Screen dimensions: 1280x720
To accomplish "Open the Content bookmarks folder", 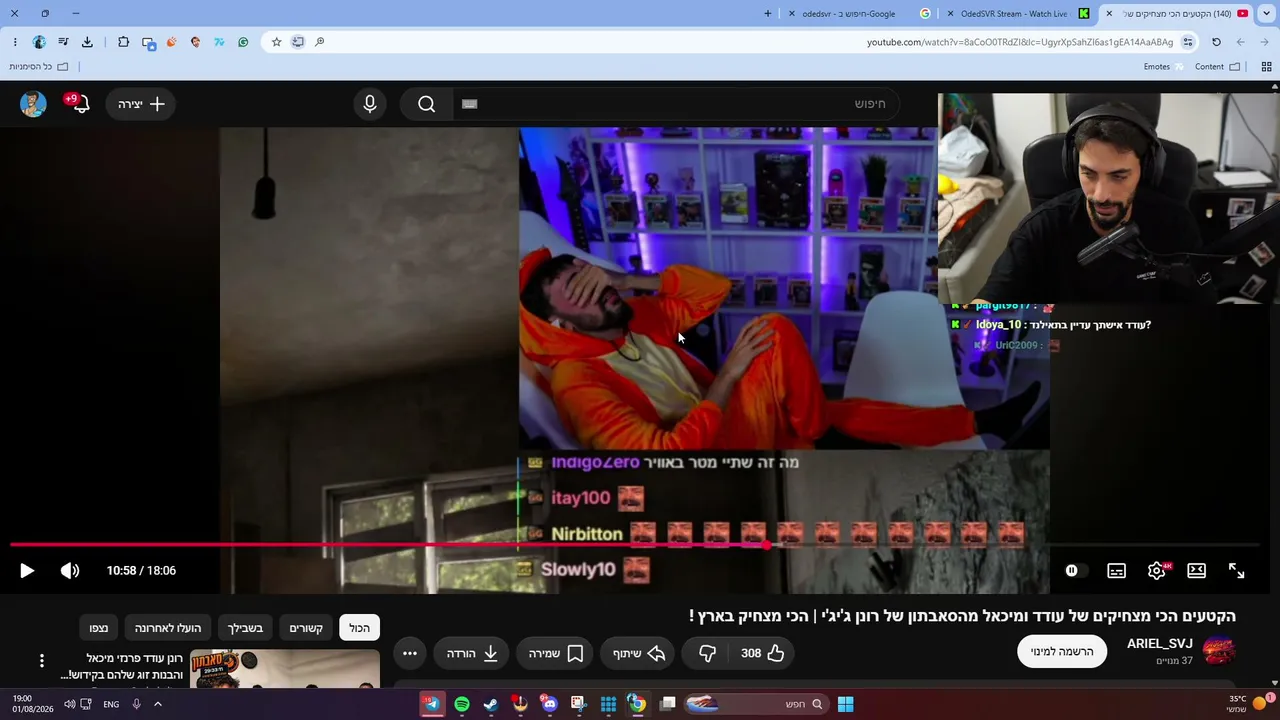I will pyautogui.click(x=1217, y=67).
